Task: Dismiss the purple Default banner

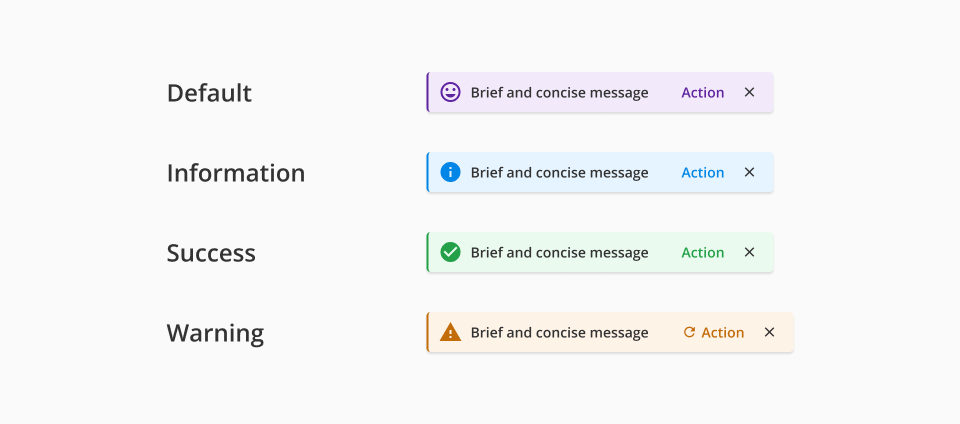Action: coord(749,92)
